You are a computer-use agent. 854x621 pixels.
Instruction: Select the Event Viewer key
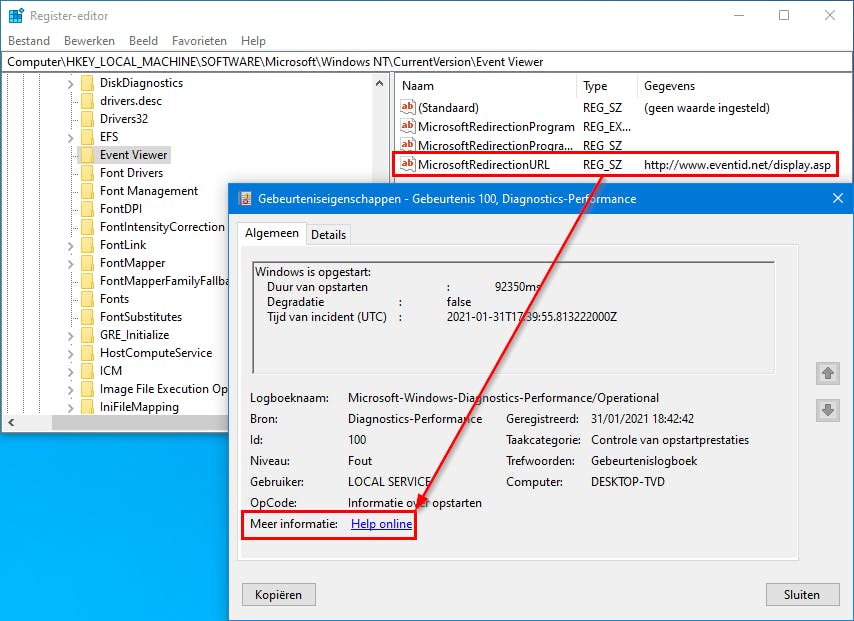tap(133, 155)
